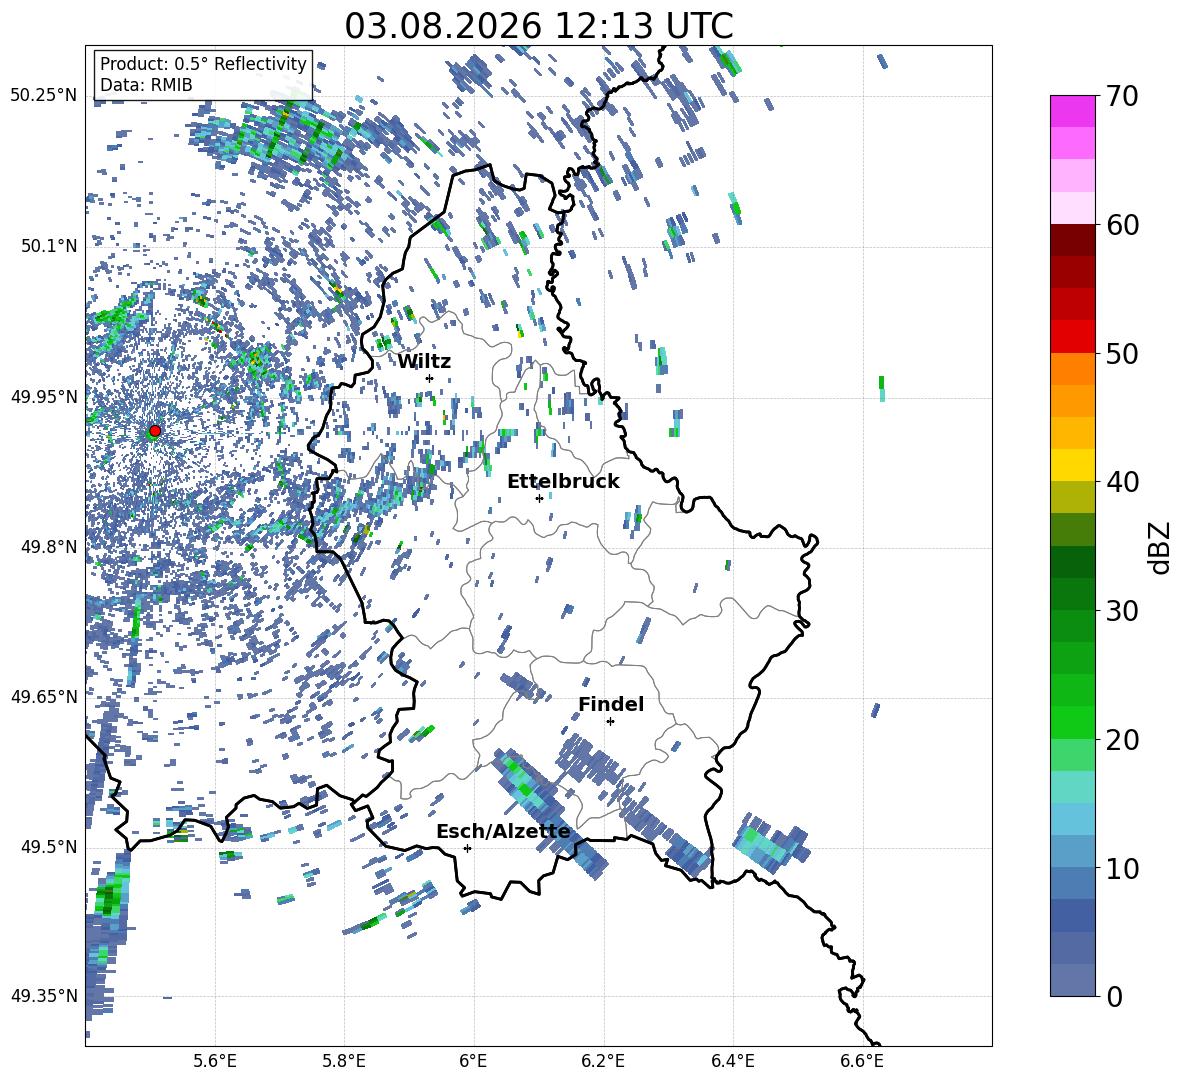Pick the red 50 dBZ colorbar swatch
This screenshot has height=1081, width=1184.
click(1072, 337)
